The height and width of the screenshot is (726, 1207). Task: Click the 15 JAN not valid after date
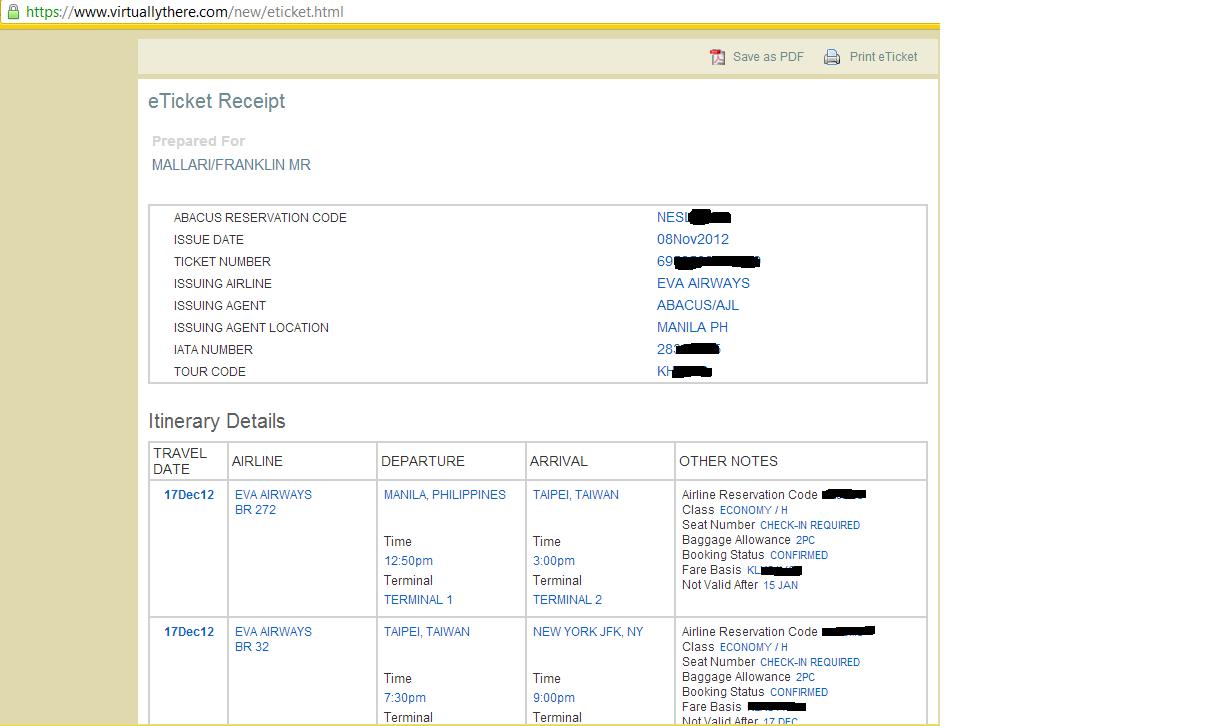point(780,585)
